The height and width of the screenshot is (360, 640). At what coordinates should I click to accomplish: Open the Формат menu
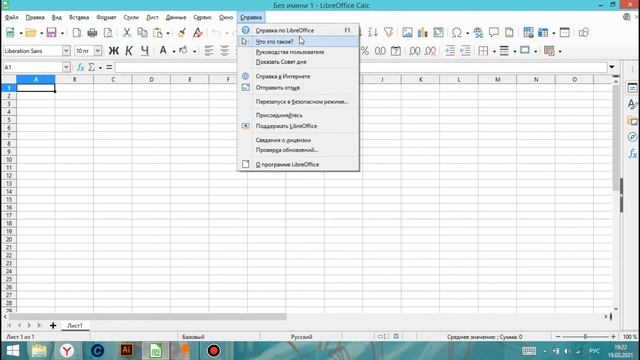tap(106, 17)
